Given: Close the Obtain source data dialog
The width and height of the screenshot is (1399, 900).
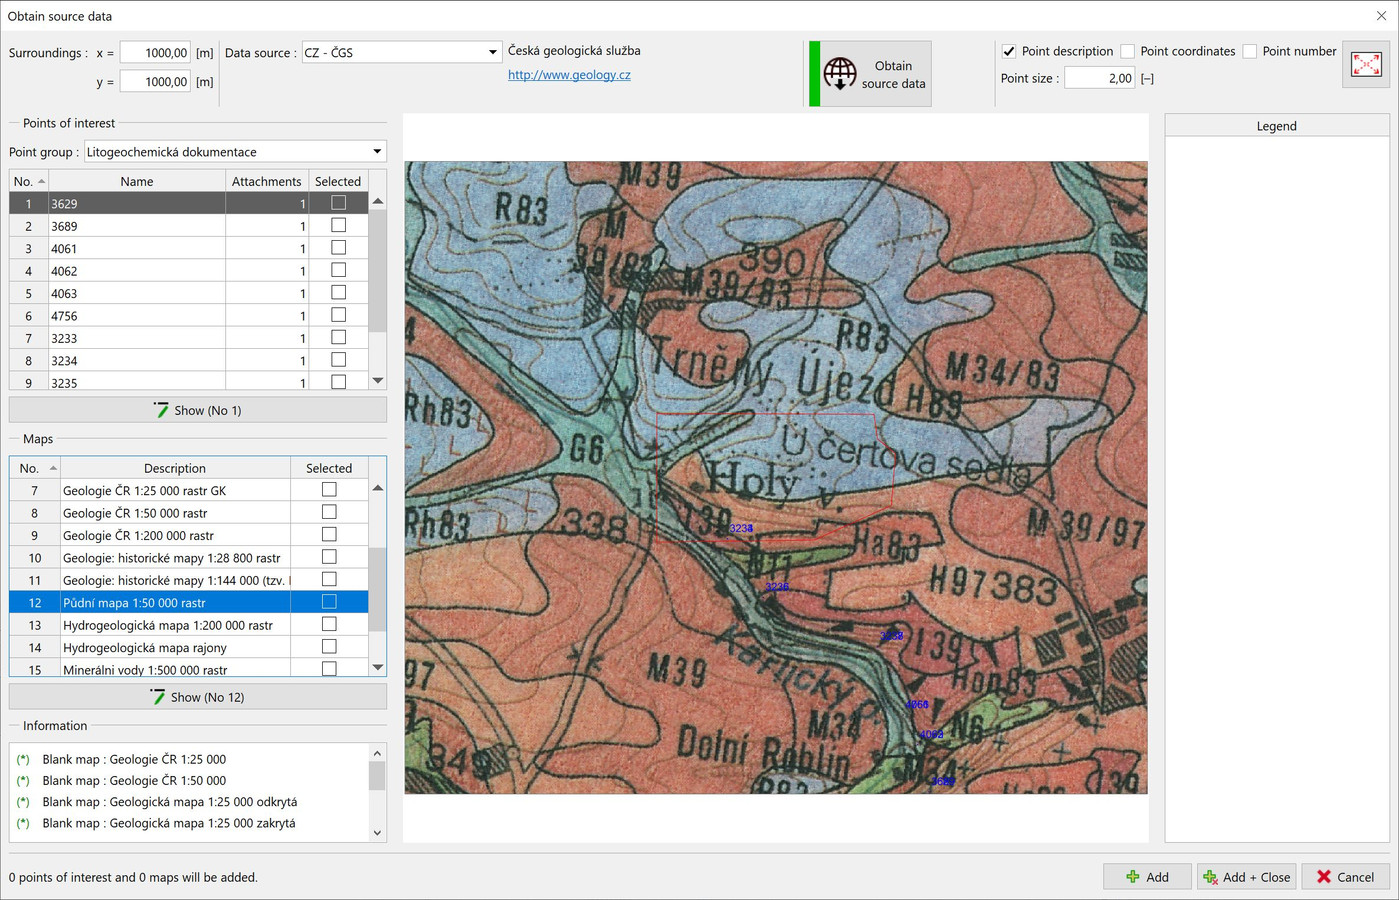Looking at the screenshot, I should click(1381, 16).
